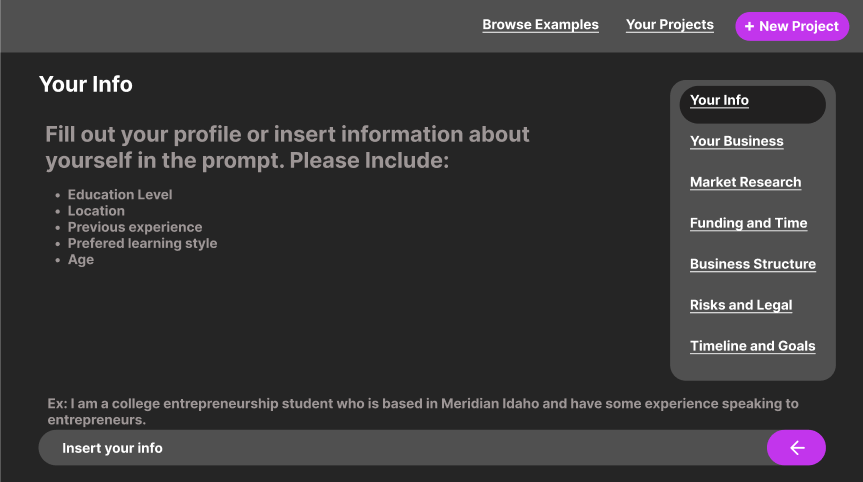
Task: Click the Location bullet item
Action: pyautogui.click(x=96, y=211)
